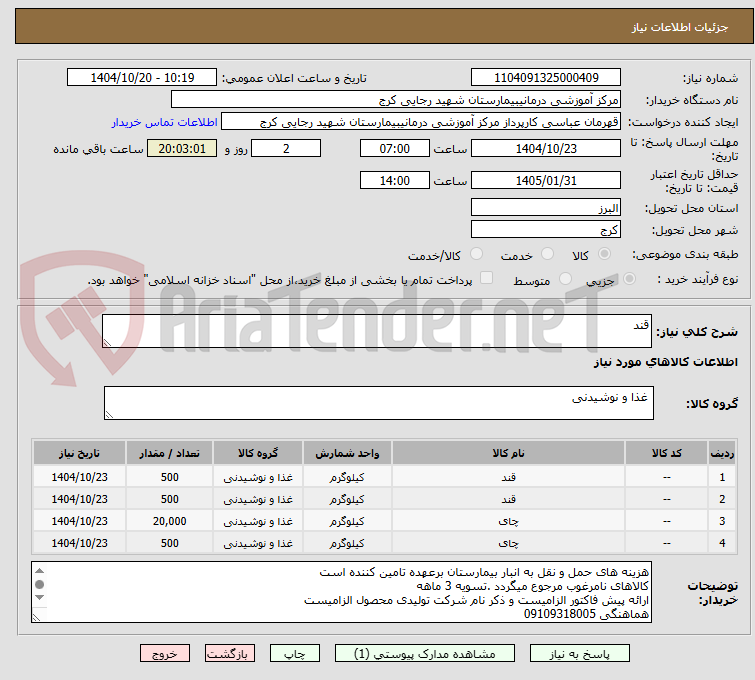Viewport: 755px width, 680px height.
Task: Click the validity time 14:00 field
Action: pyautogui.click(x=394, y=180)
